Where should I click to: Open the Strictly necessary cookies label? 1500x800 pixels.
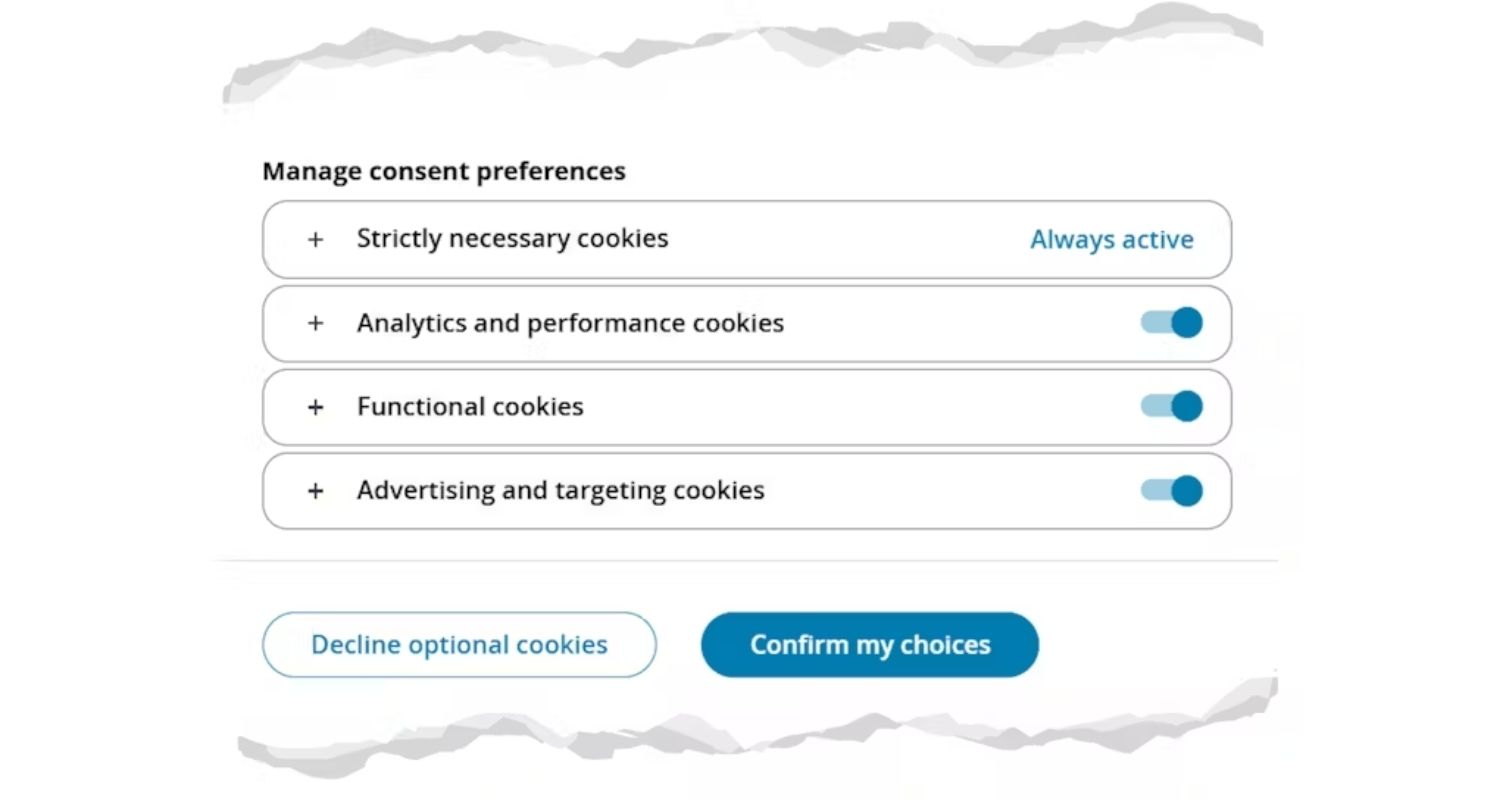click(x=512, y=239)
